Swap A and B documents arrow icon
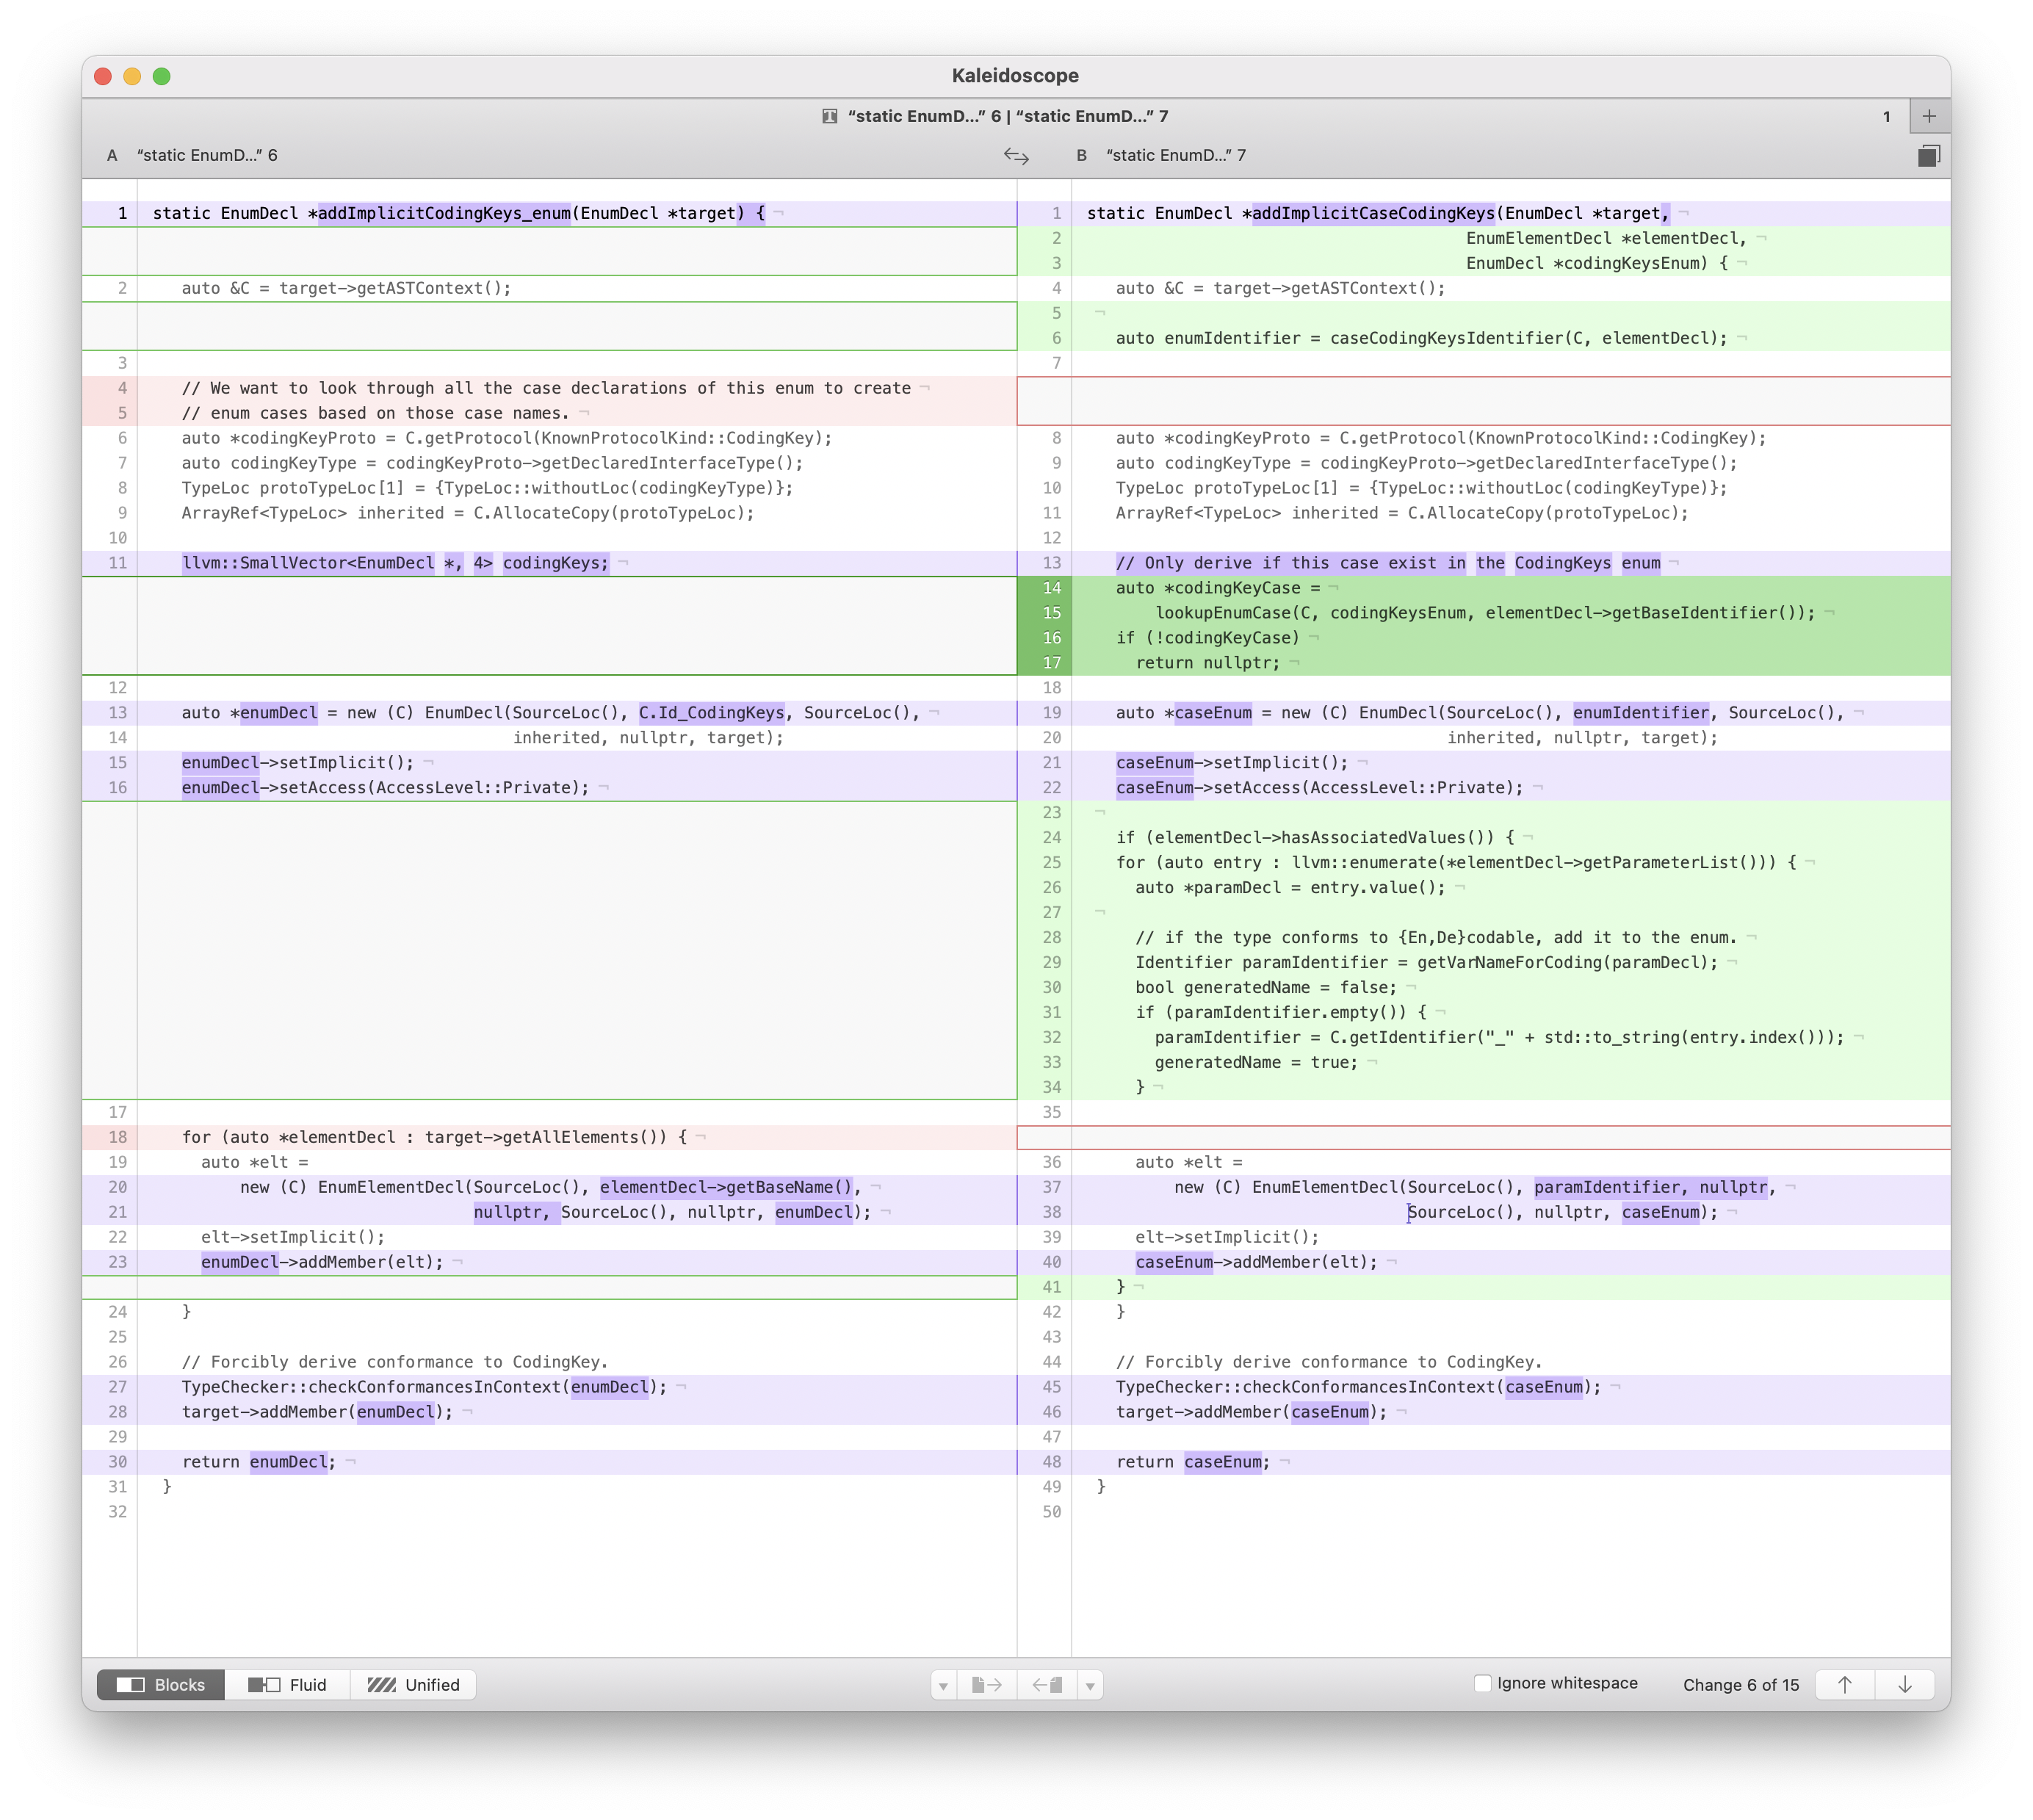This screenshot has width=2033, height=1820. point(1016,155)
